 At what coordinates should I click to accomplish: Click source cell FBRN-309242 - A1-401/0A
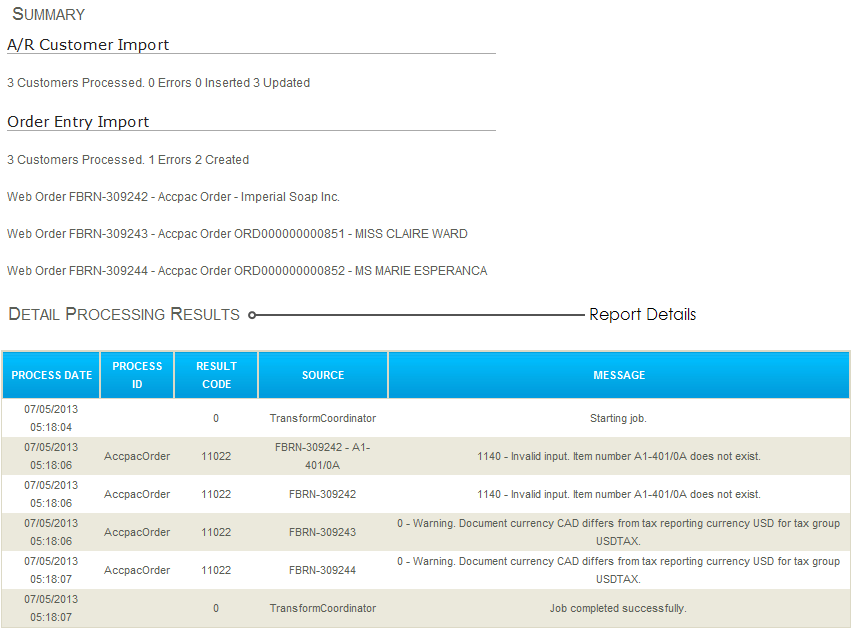(322, 456)
